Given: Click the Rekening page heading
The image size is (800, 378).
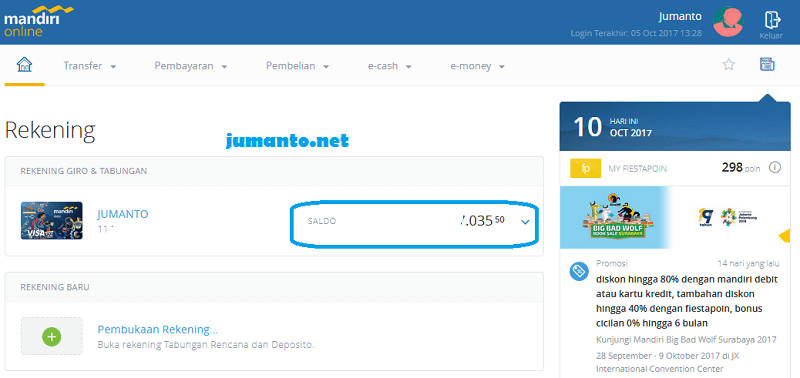Looking at the screenshot, I should 50,131.
